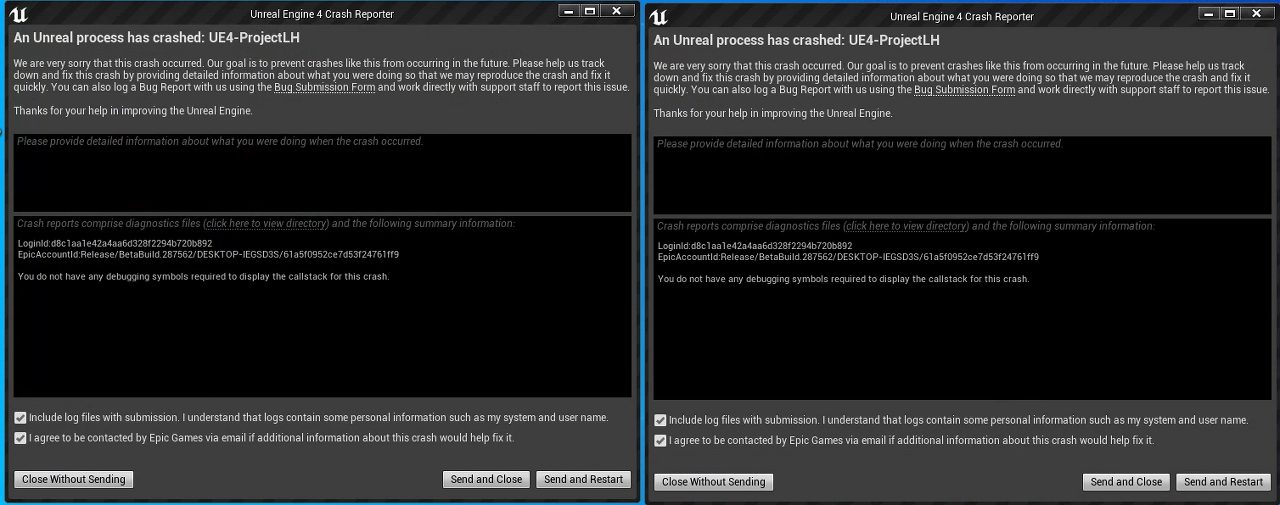Screen dimensions: 1280x505
Task: Click Send and Restart in right window
Action: 1224,481
